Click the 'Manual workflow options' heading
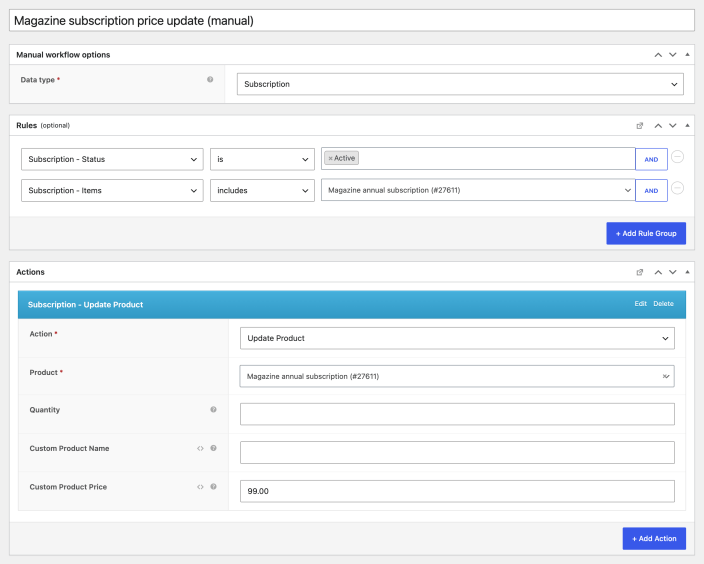704x564 pixels. (x=63, y=55)
